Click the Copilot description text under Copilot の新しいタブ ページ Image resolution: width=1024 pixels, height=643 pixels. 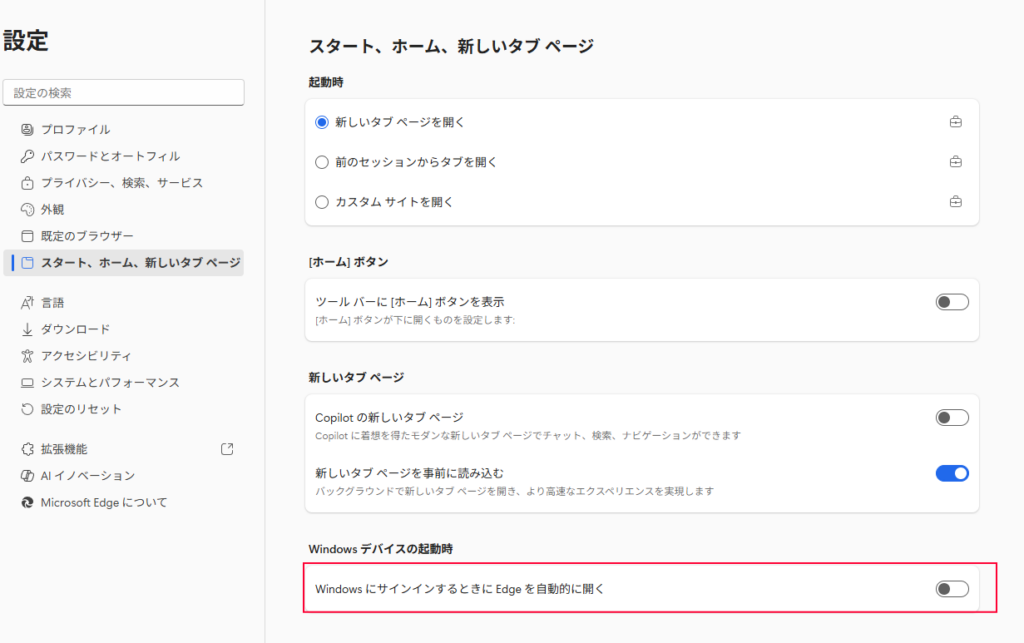click(x=528, y=435)
